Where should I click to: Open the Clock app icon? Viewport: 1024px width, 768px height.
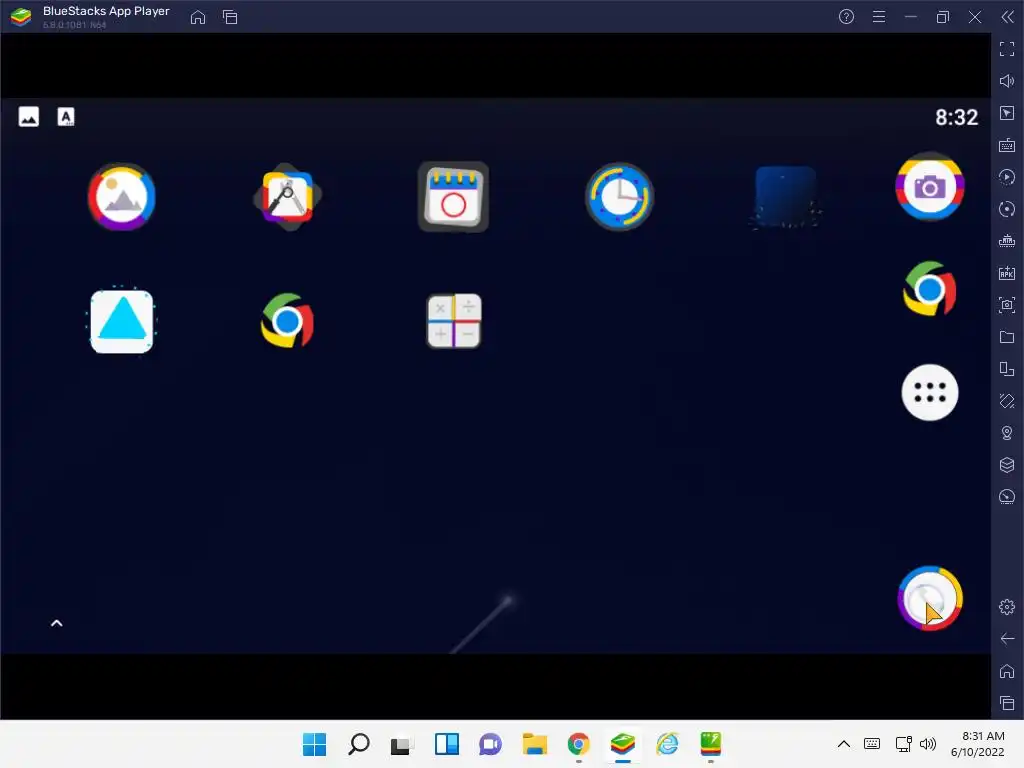pyautogui.click(x=619, y=197)
